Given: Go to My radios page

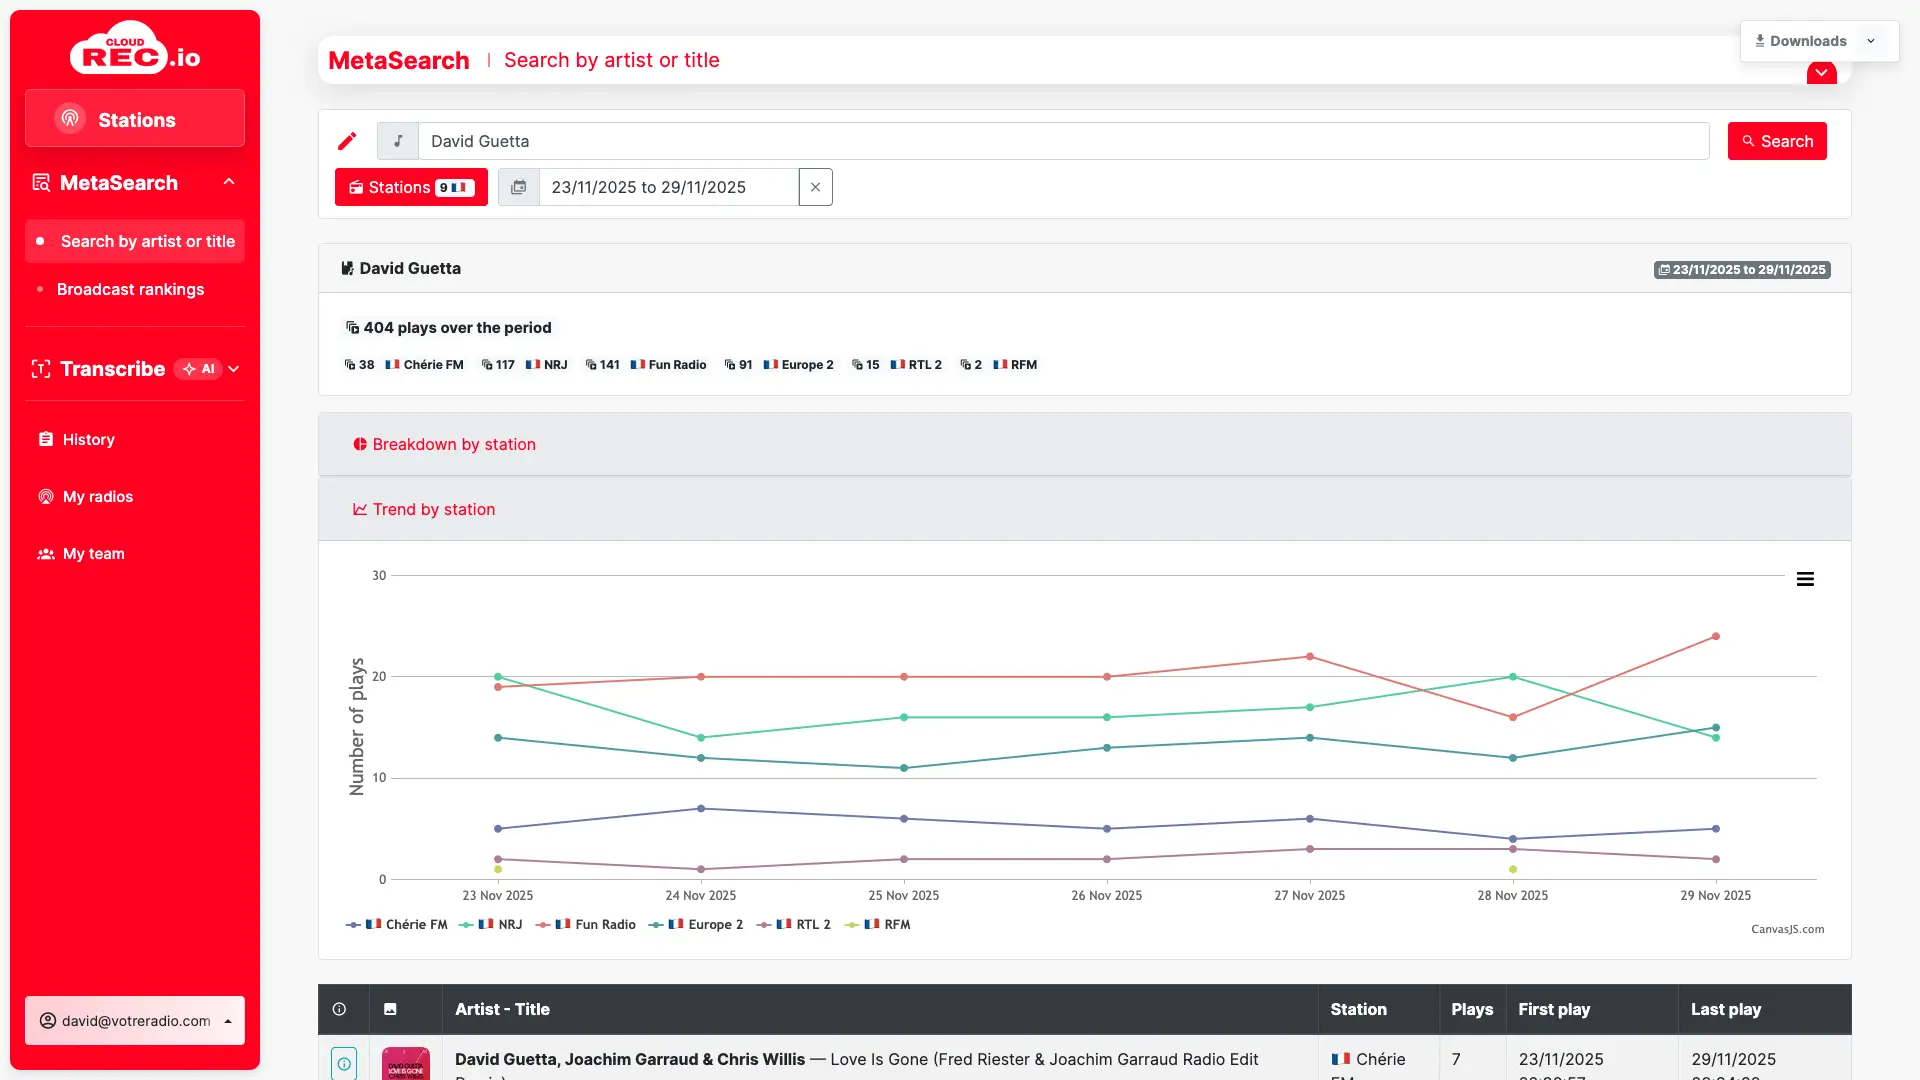Looking at the screenshot, I should pos(97,497).
